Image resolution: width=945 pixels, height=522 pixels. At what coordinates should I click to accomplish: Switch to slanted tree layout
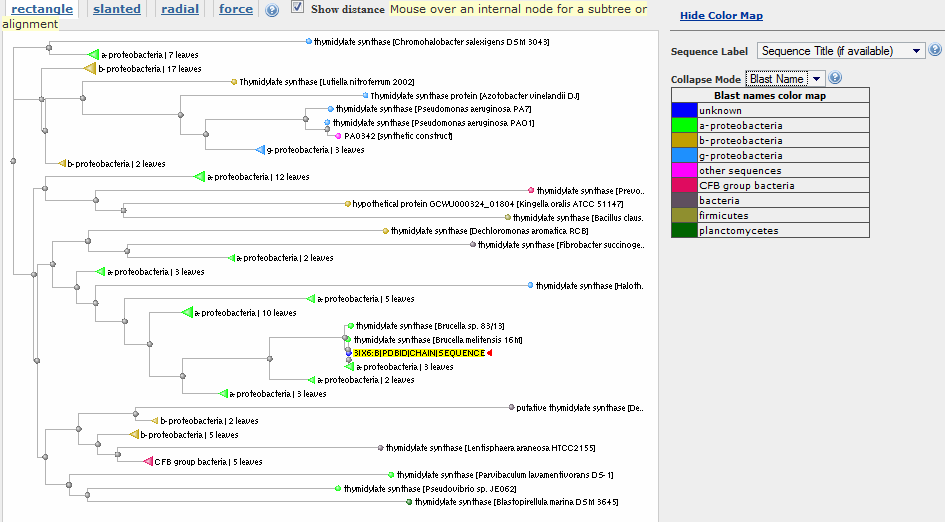click(x=117, y=9)
